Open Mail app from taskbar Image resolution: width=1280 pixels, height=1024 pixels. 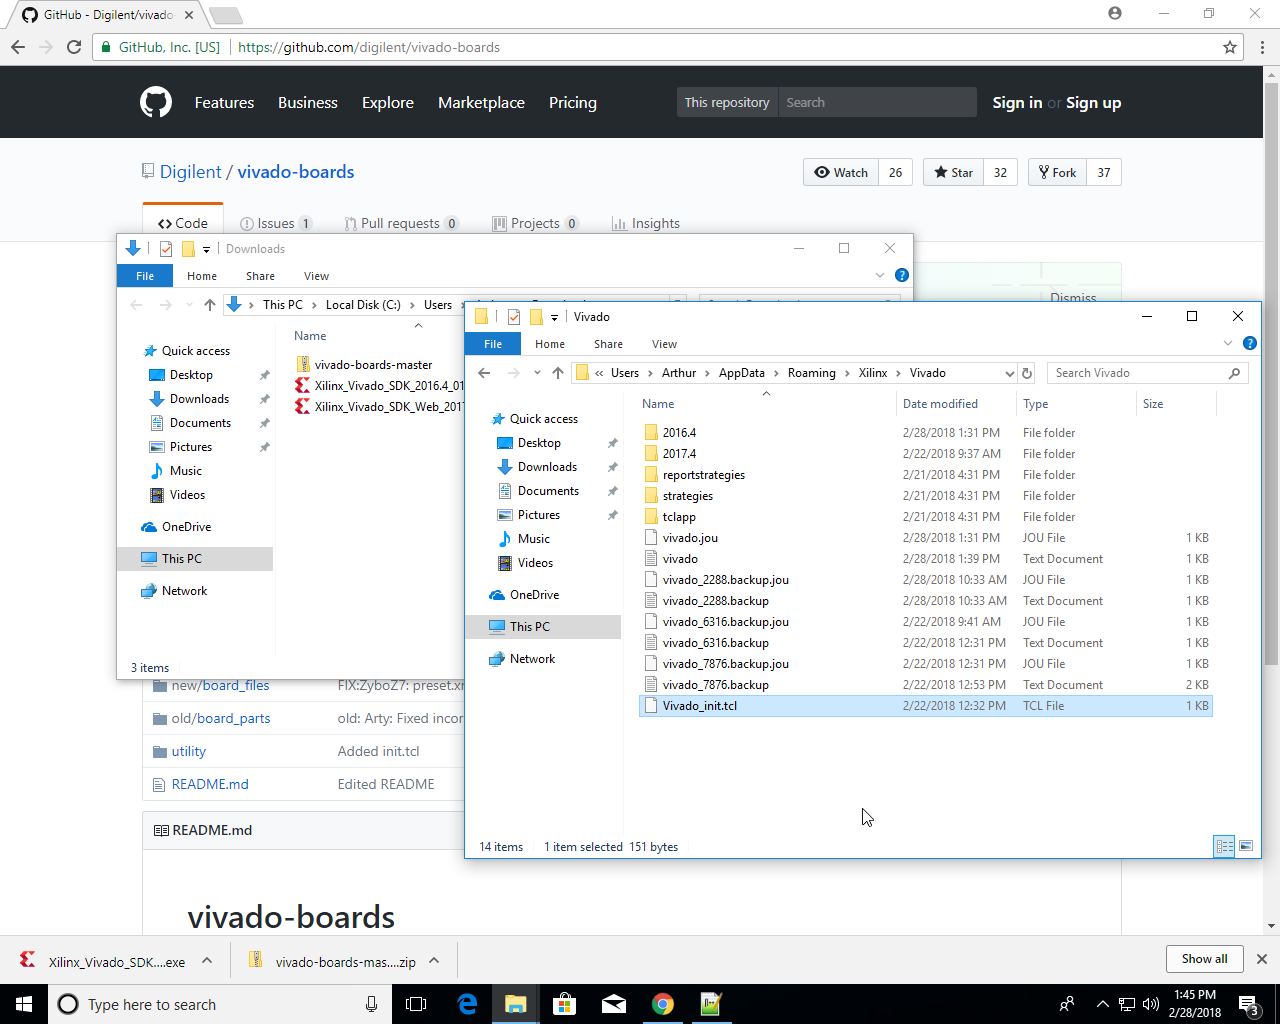point(614,1004)
